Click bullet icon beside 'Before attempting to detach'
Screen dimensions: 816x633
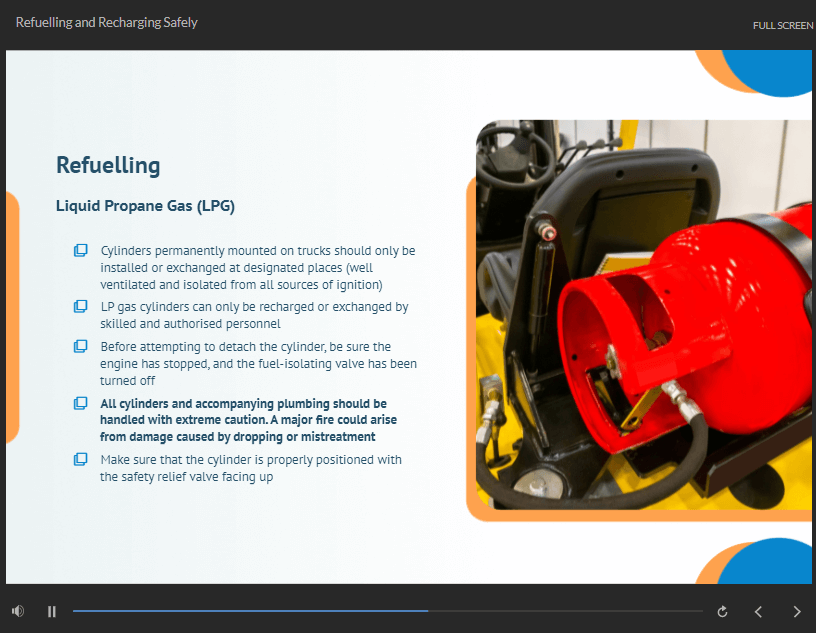[80, 346]
